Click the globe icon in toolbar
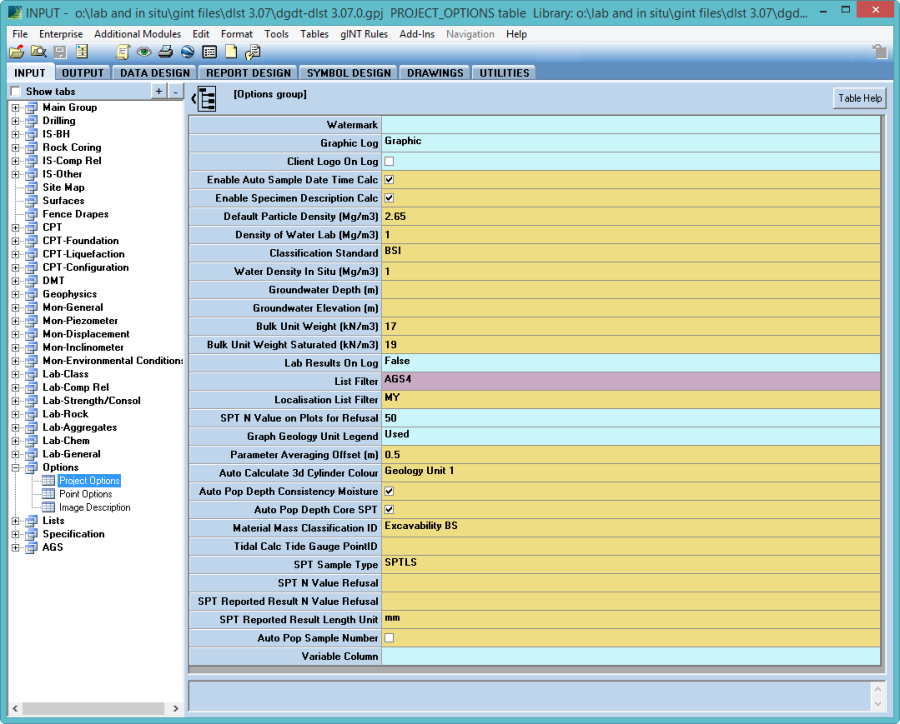 [187, 52]
